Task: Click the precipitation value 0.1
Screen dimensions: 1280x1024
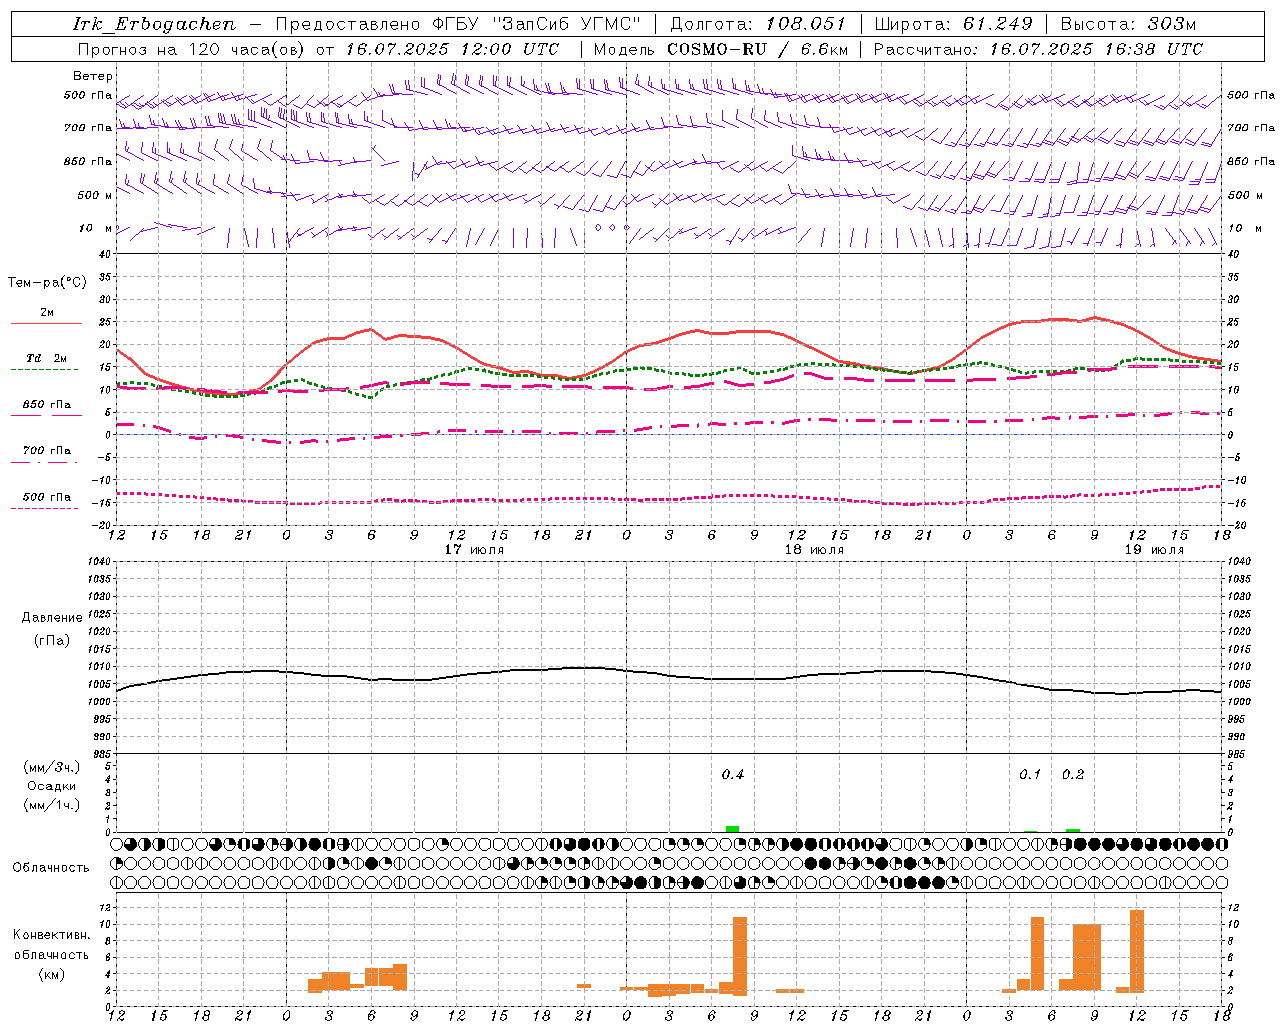Action: tap(1030, 774)
